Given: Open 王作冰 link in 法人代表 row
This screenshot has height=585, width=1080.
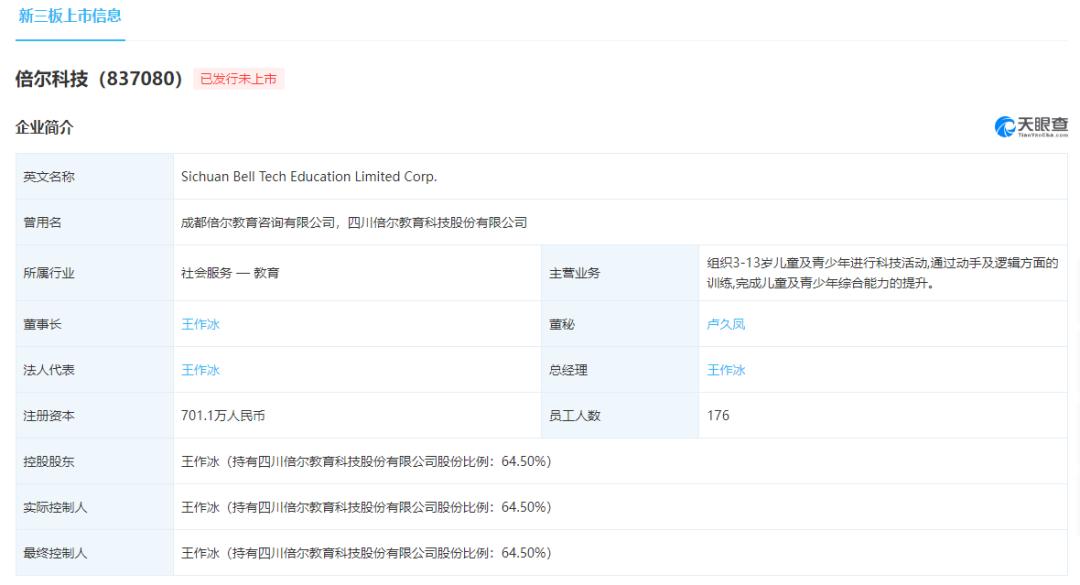Looking at the screenshot, I should [200, 370].
